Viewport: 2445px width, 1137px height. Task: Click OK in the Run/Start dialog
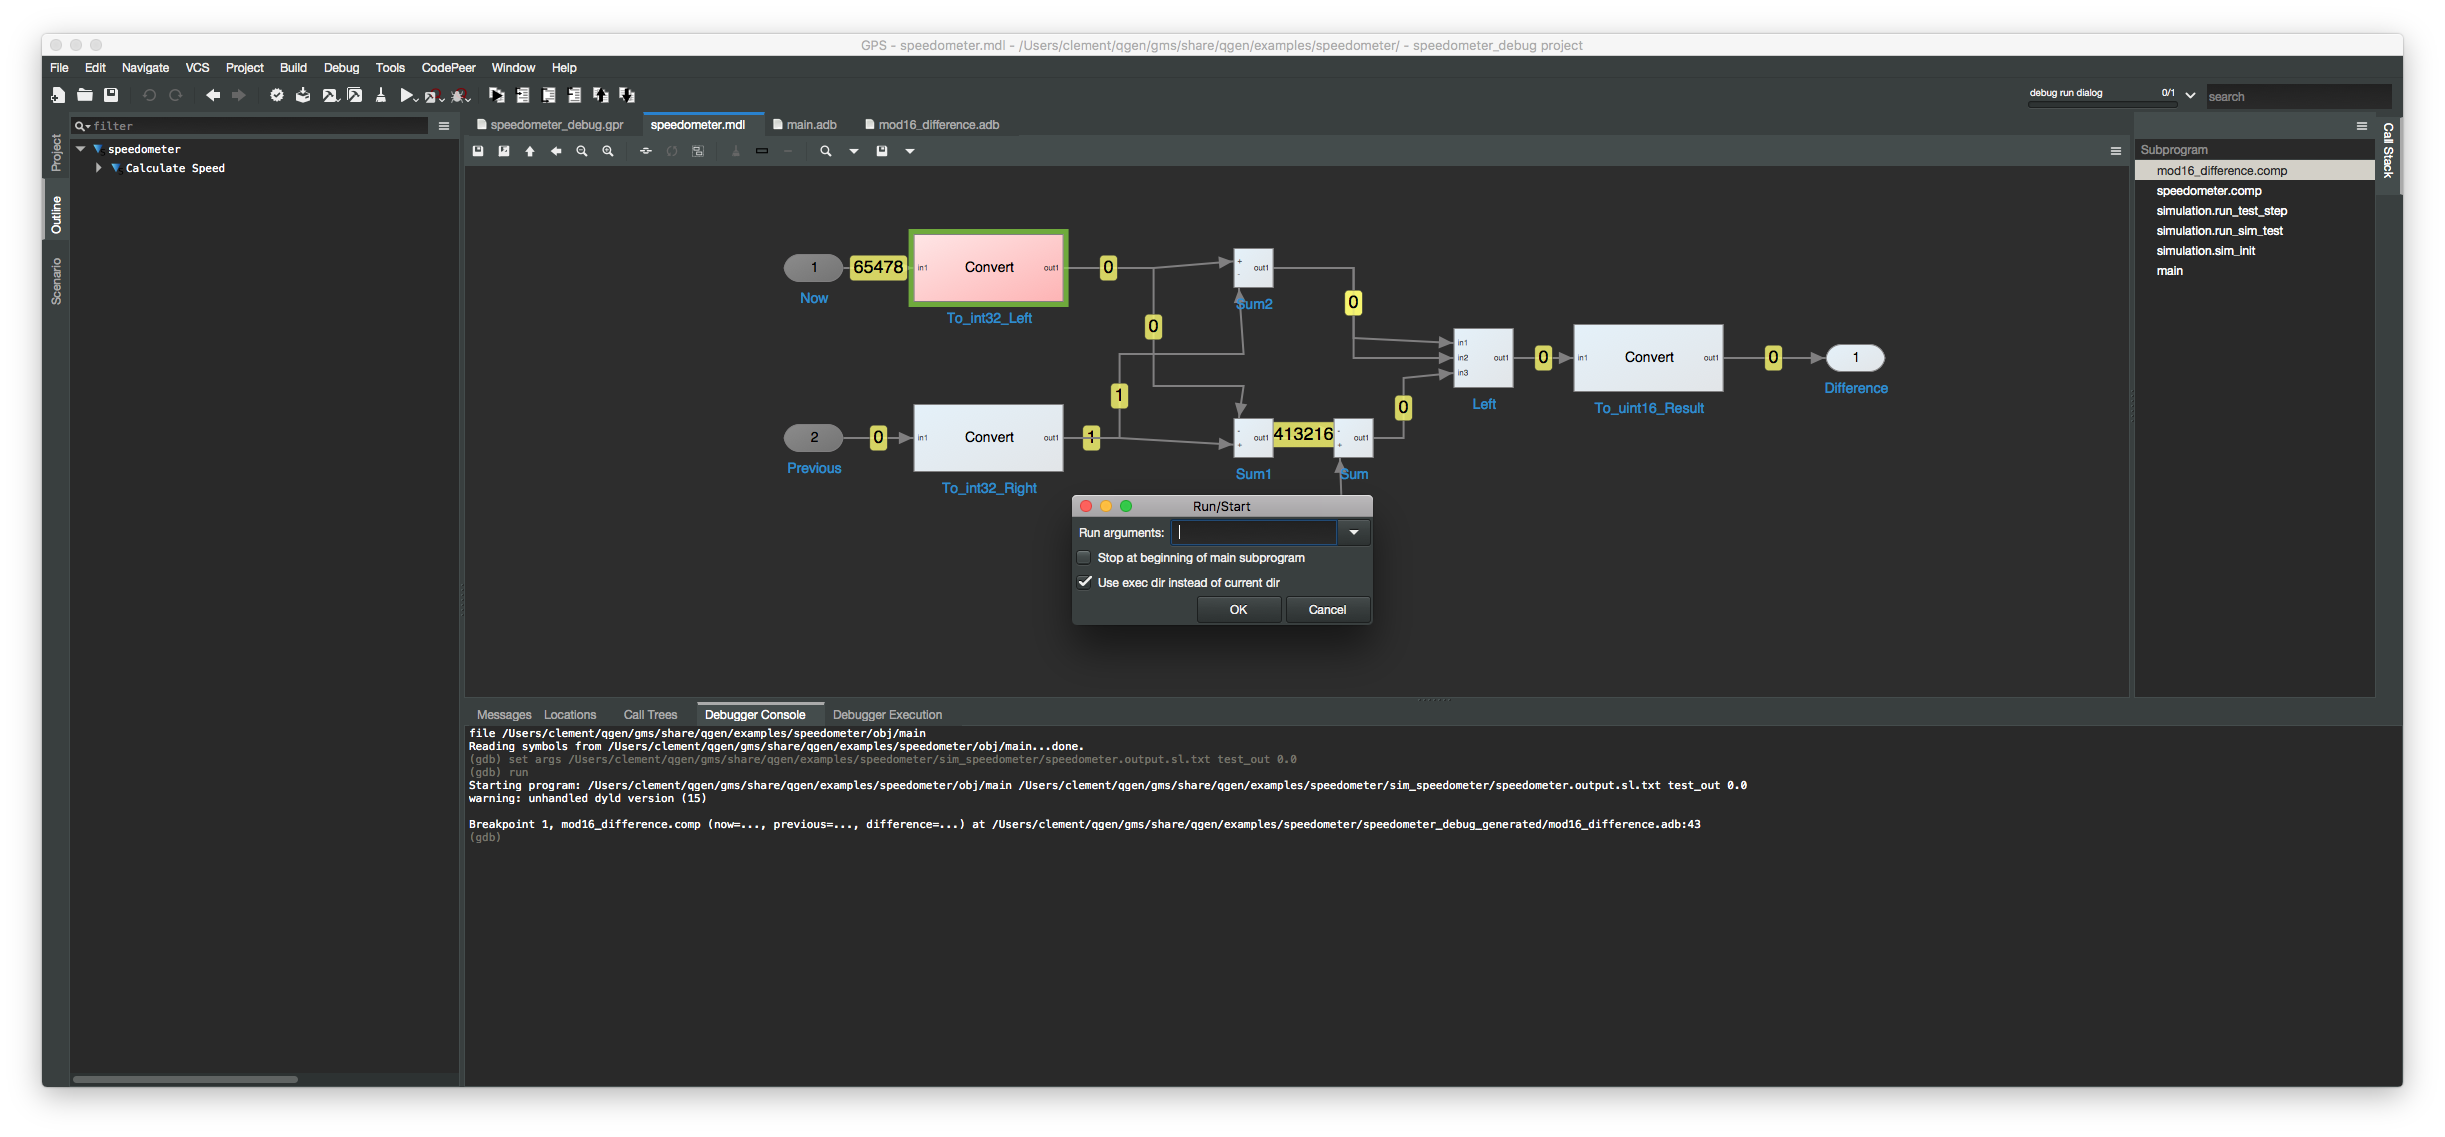click(1238, 610)
